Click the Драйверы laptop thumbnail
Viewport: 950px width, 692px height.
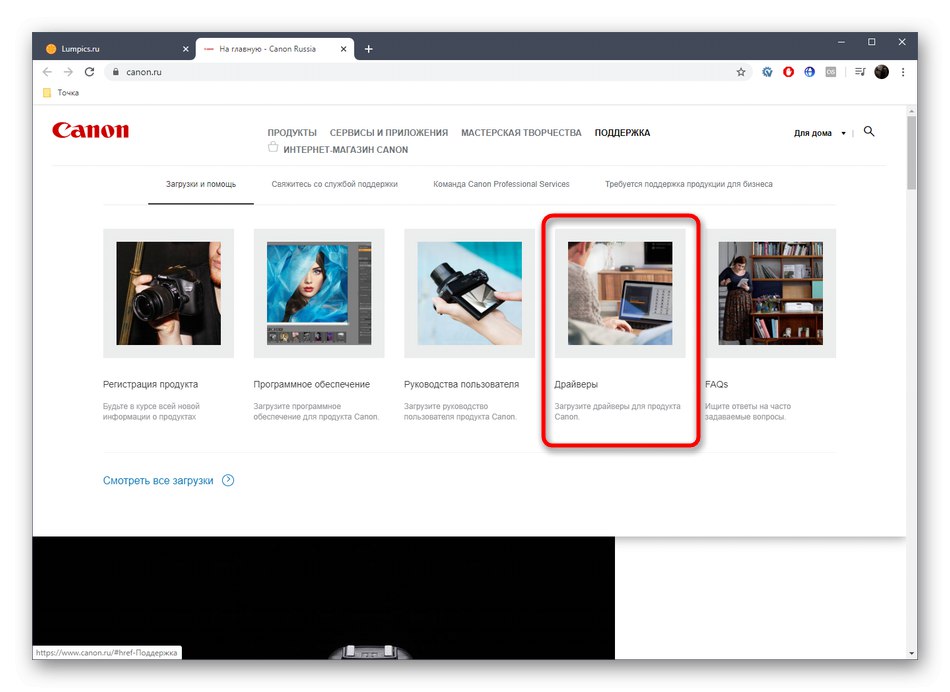pos(620,293)
